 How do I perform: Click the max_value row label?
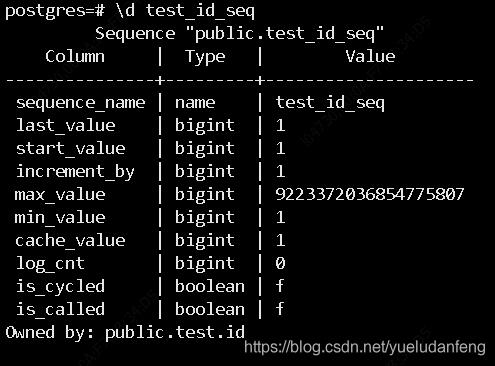coord(60,195)
